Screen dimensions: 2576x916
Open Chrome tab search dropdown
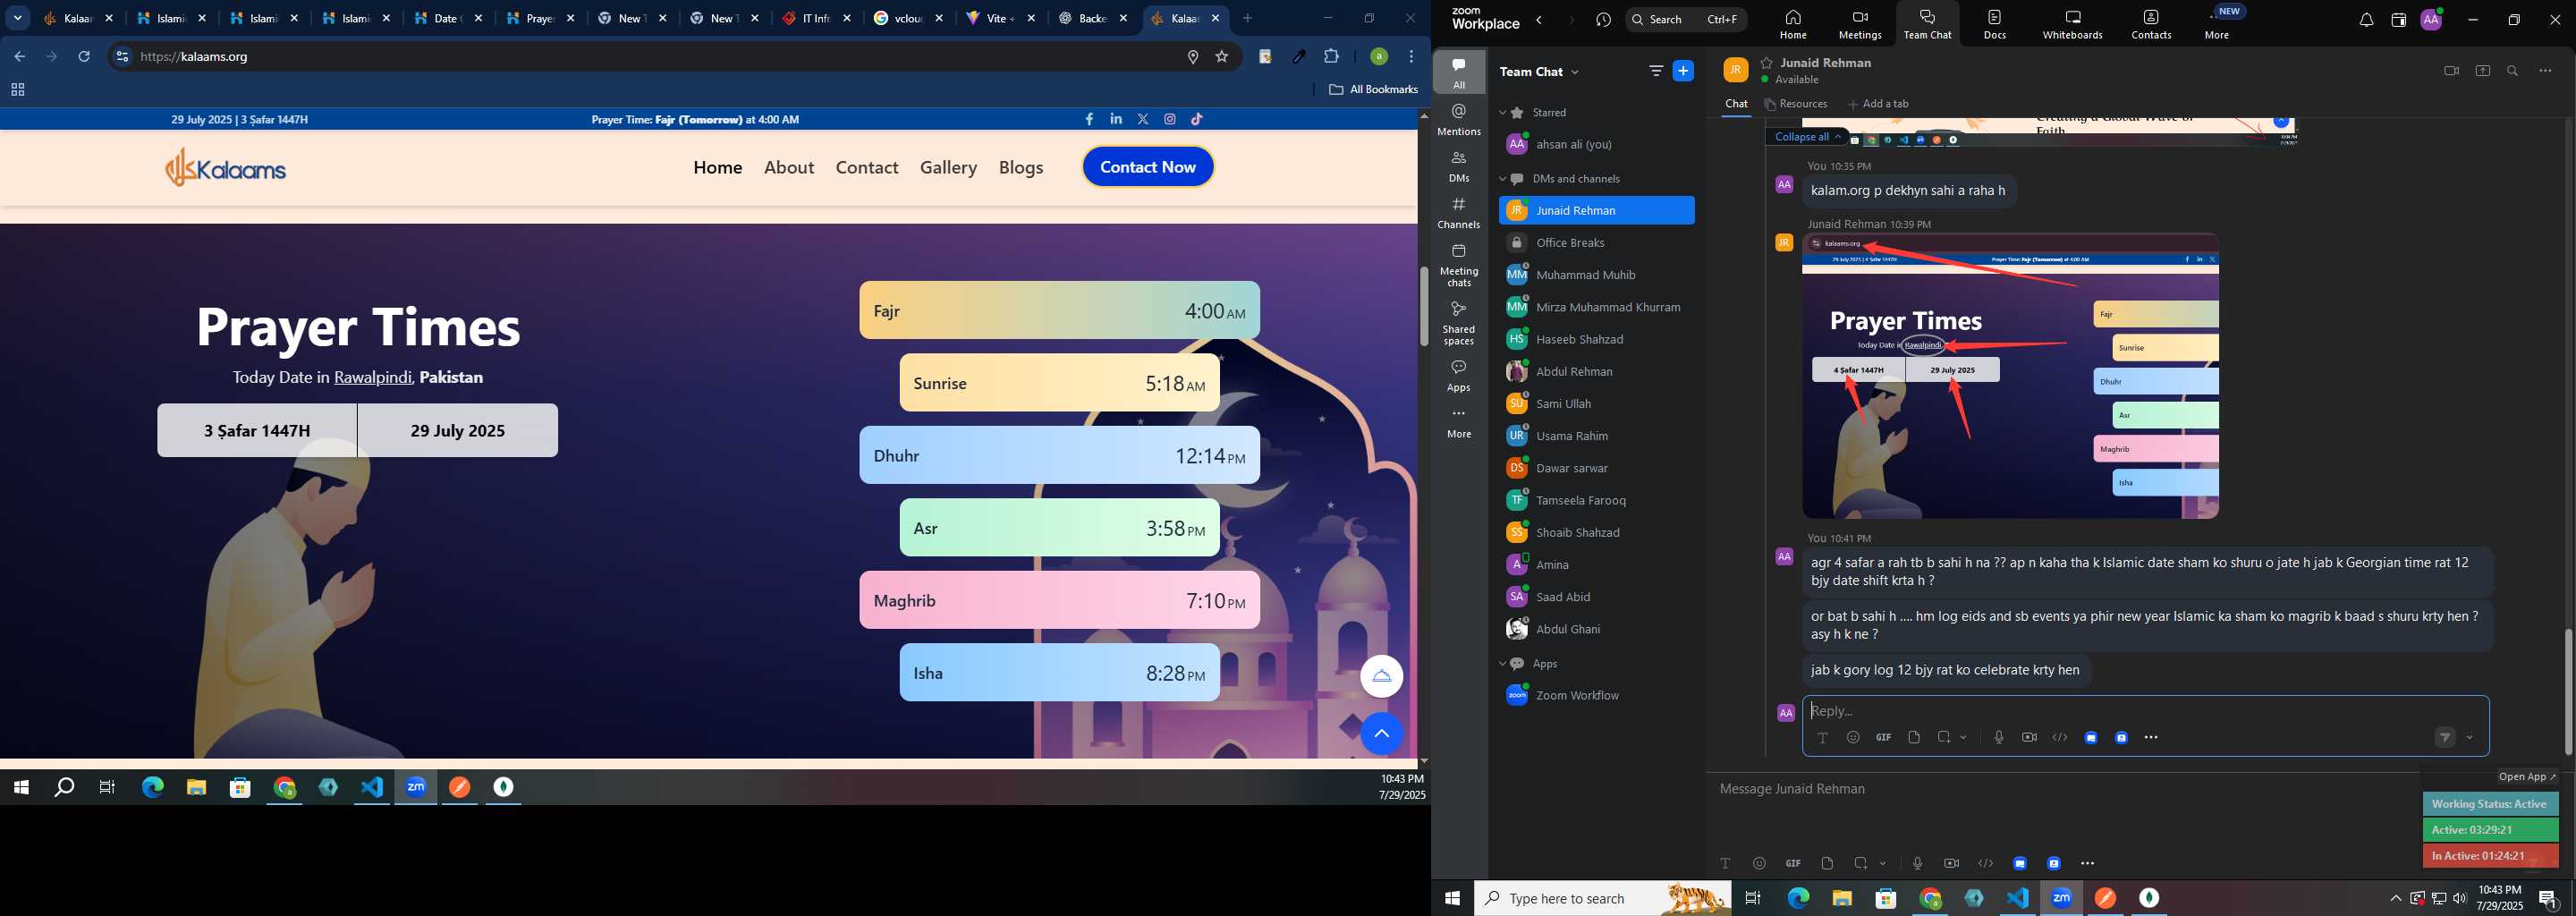click(18, 18)
